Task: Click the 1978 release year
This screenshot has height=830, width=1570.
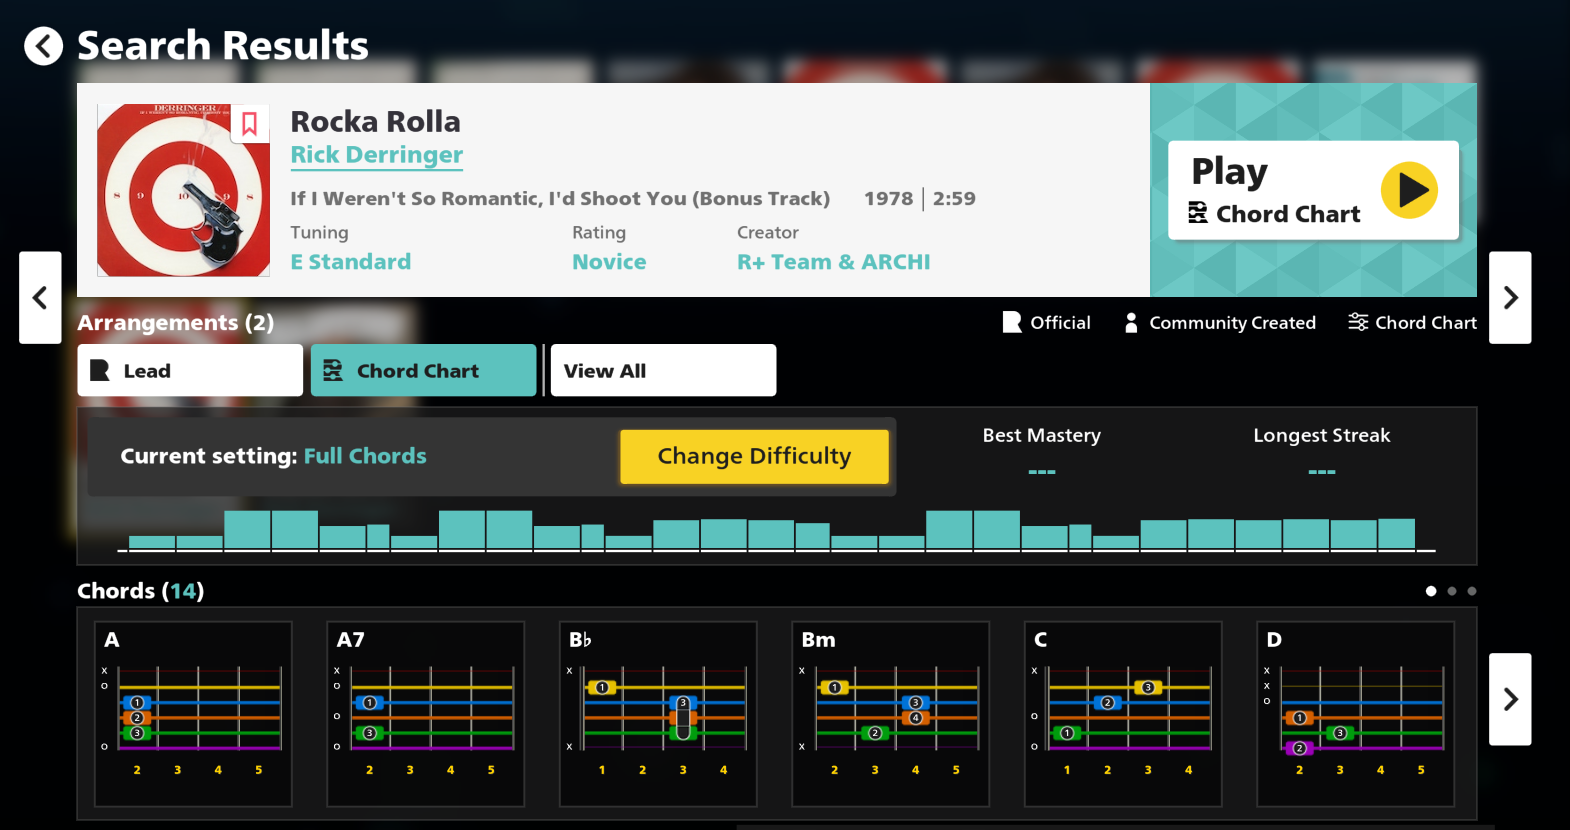Action: click(888, 198)
